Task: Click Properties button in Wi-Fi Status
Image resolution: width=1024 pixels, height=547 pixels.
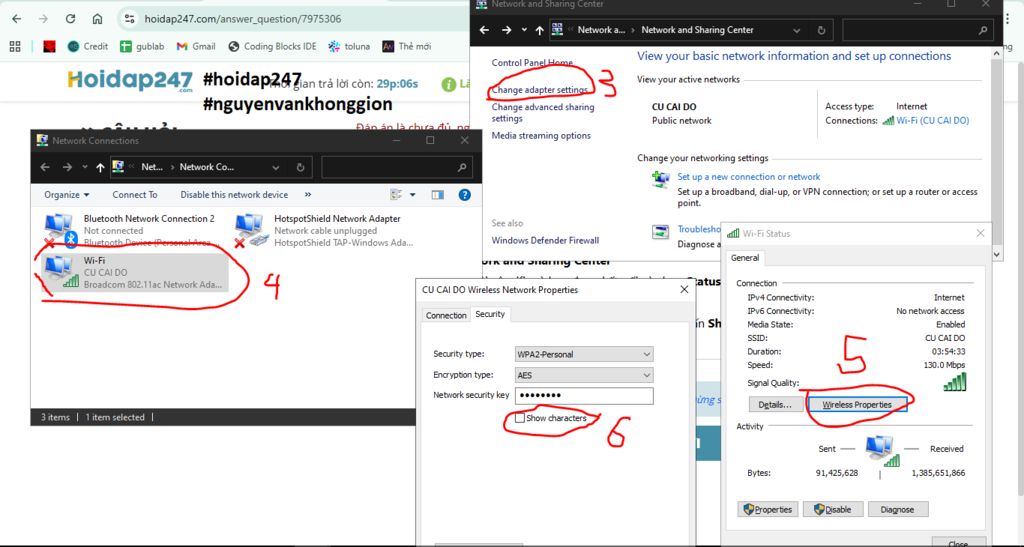Action: (x=767, y=510)
